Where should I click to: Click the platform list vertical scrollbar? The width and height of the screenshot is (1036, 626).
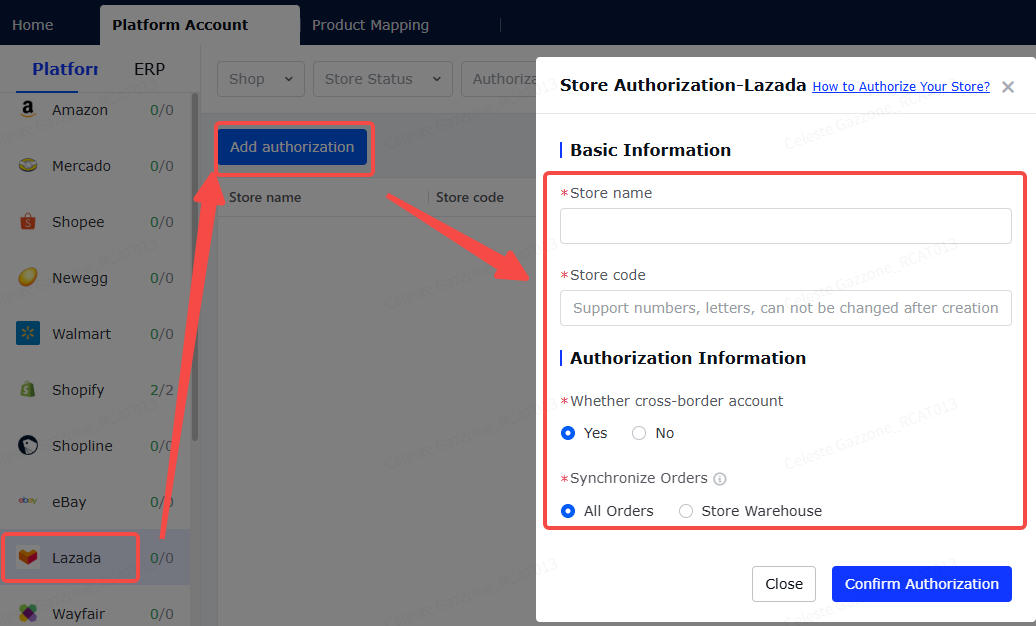click(x=195, y=266)
